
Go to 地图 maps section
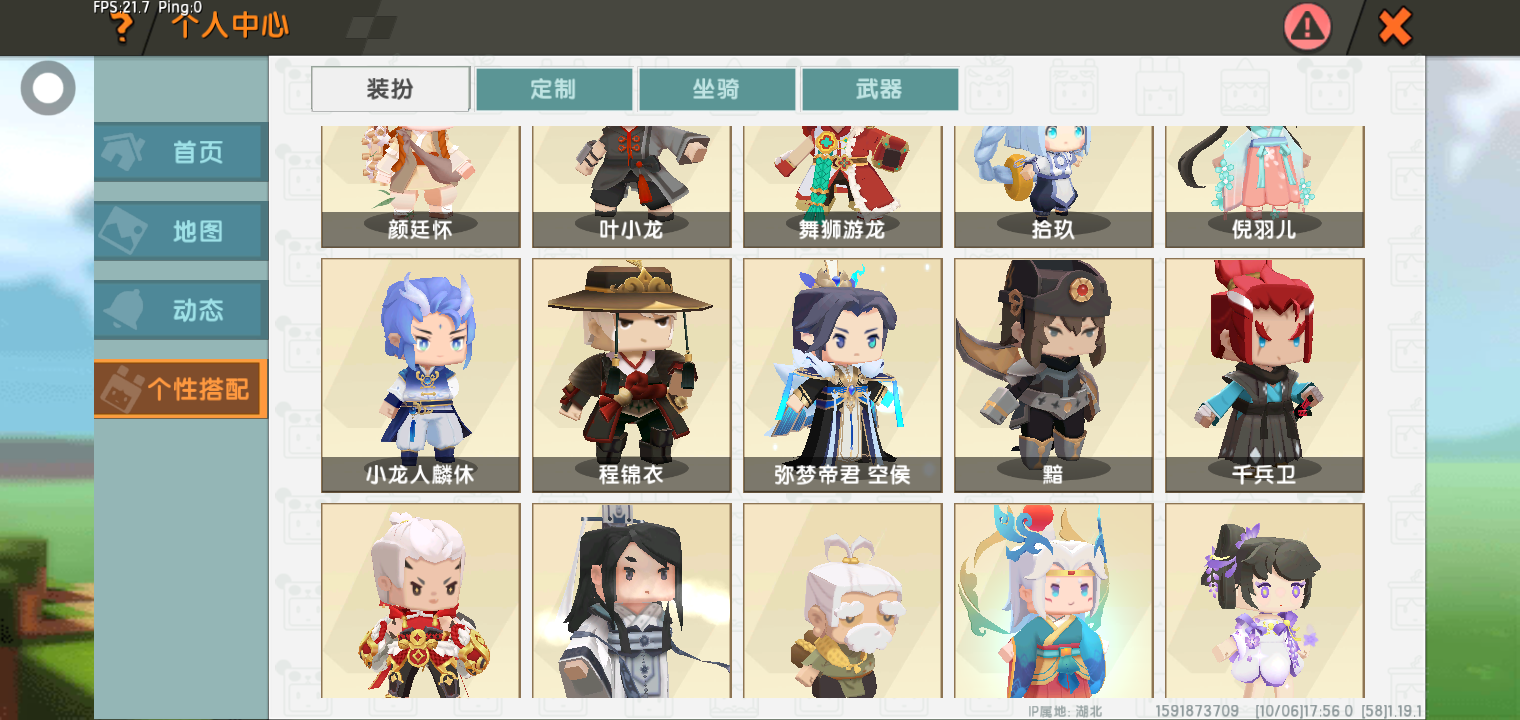click(x=181, y=231)
